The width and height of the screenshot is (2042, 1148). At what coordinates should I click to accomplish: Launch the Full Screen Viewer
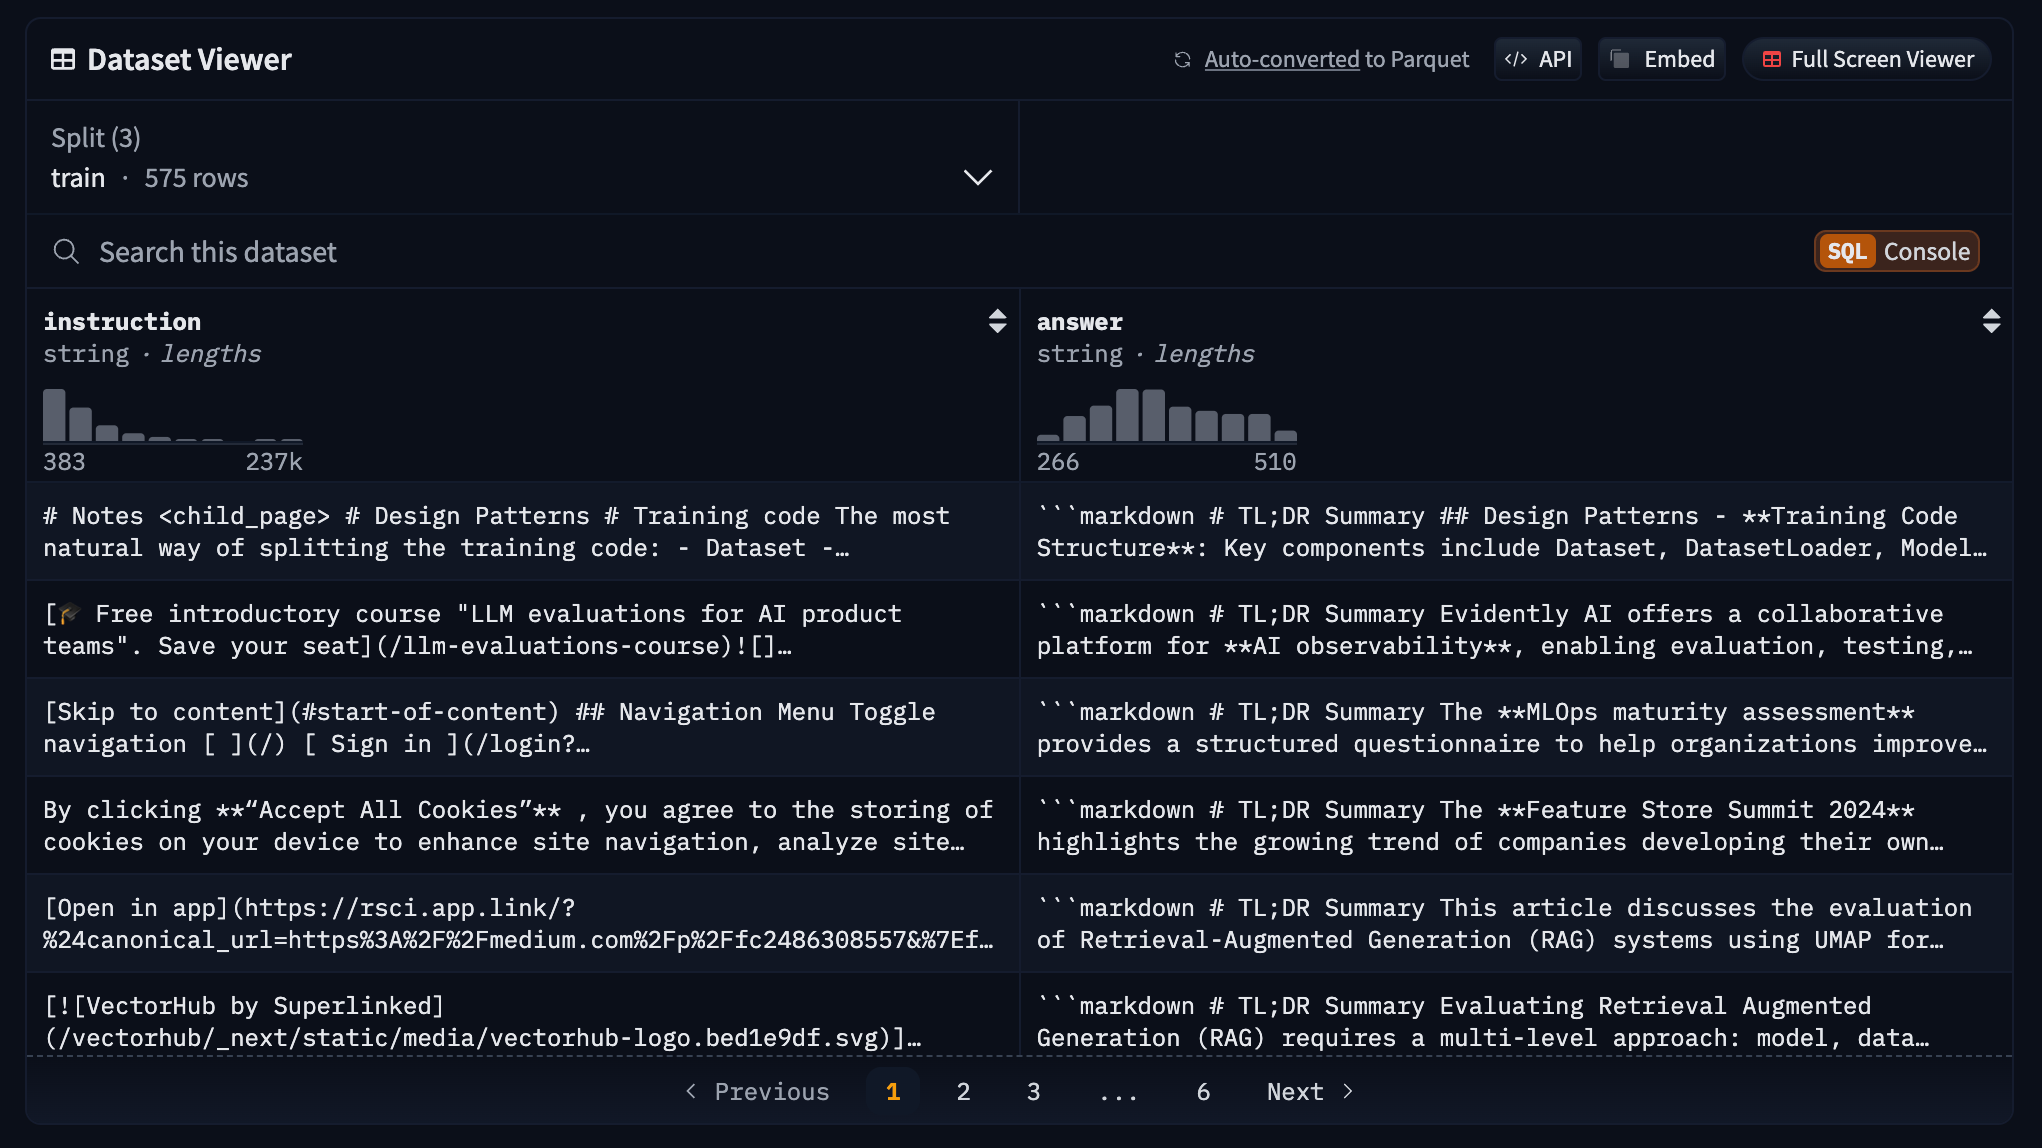click(1867, 60)
